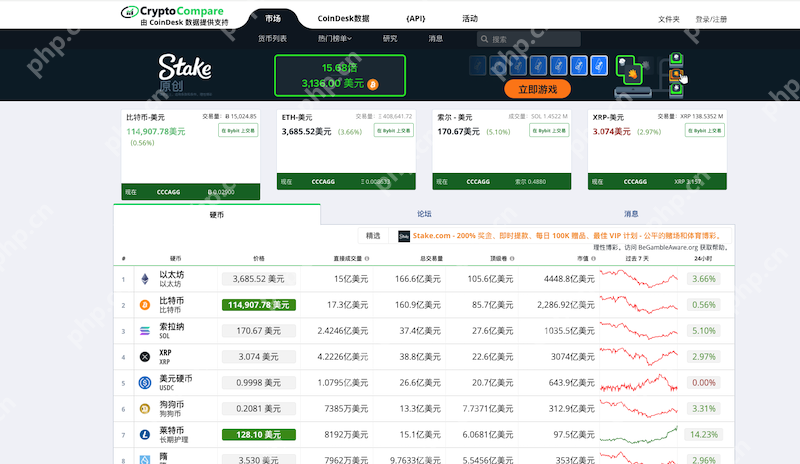
Task: Click the Litecoin 7-day sparkline chart
Action: pos(639,434)
